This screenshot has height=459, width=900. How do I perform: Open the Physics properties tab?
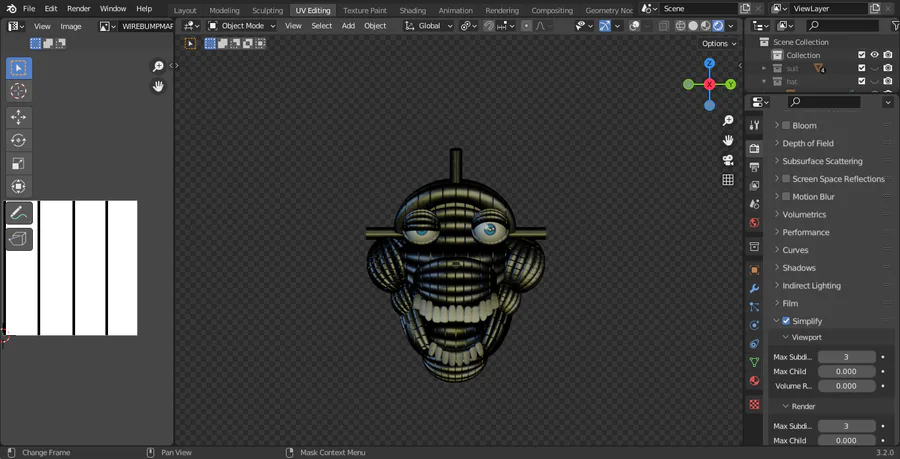pyautogui.click(x=754, y=325)
